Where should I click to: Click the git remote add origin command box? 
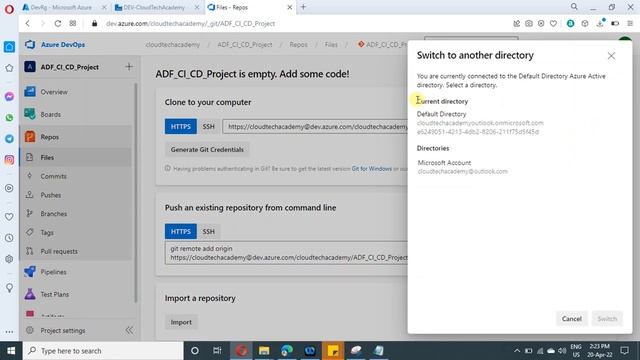[286, 253]
